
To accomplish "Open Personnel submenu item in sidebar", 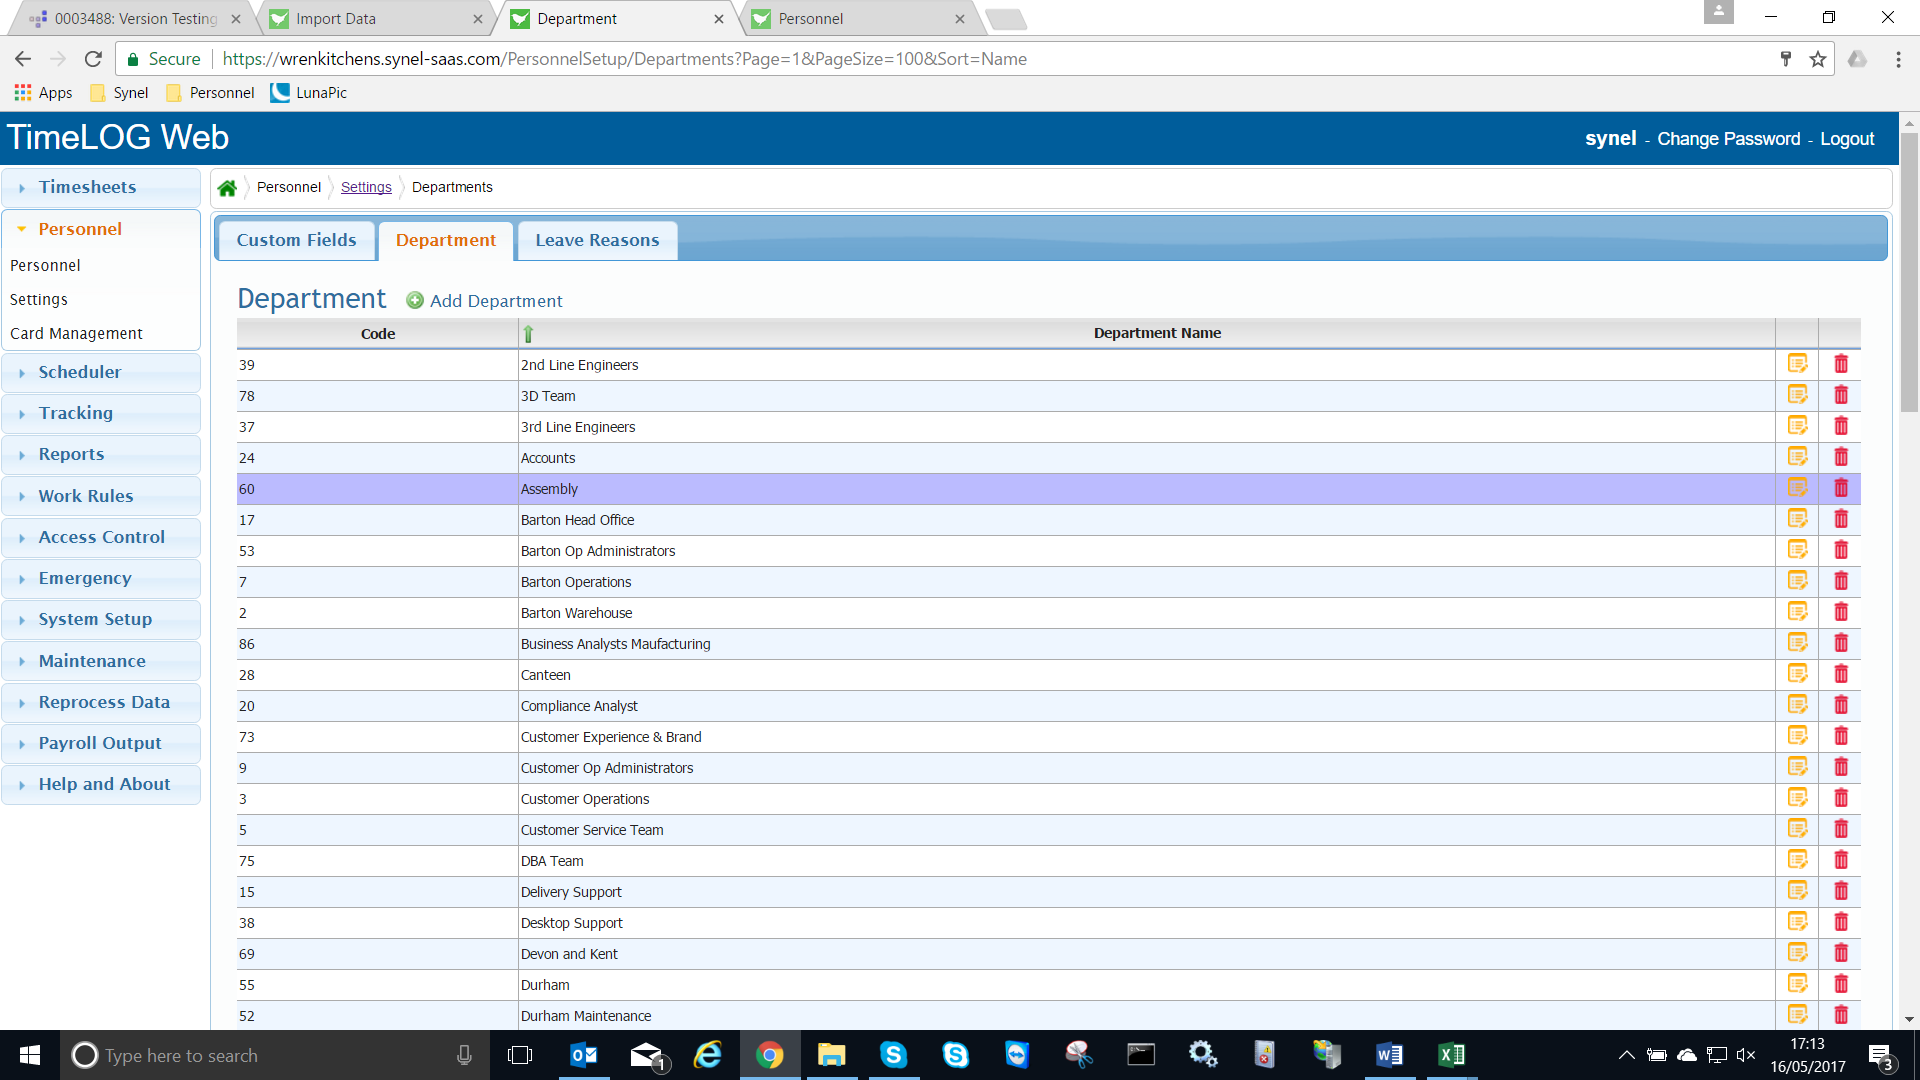I will pyautogui.click(x=45, y=266).
